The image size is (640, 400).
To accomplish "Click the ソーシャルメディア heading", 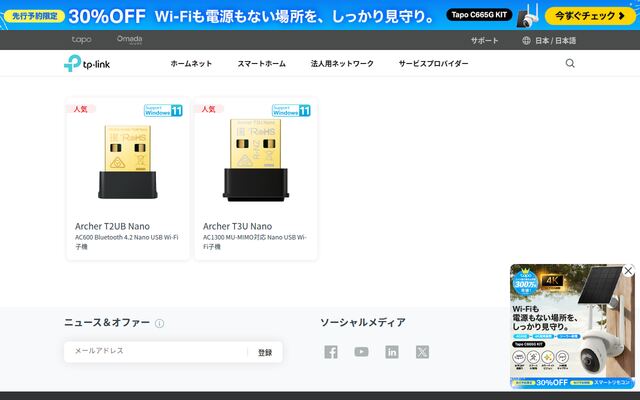I will pos(362,322).
